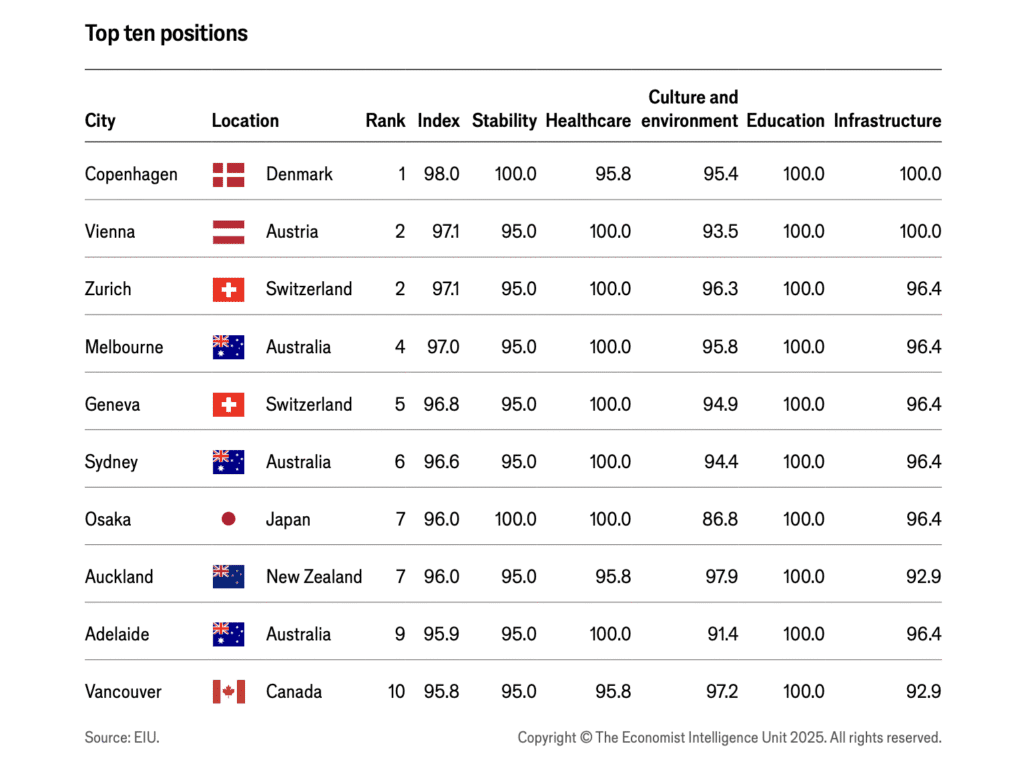Click the Stability column header
Viewport: 1024px width, 768px height.
click(x=504, y=121)
